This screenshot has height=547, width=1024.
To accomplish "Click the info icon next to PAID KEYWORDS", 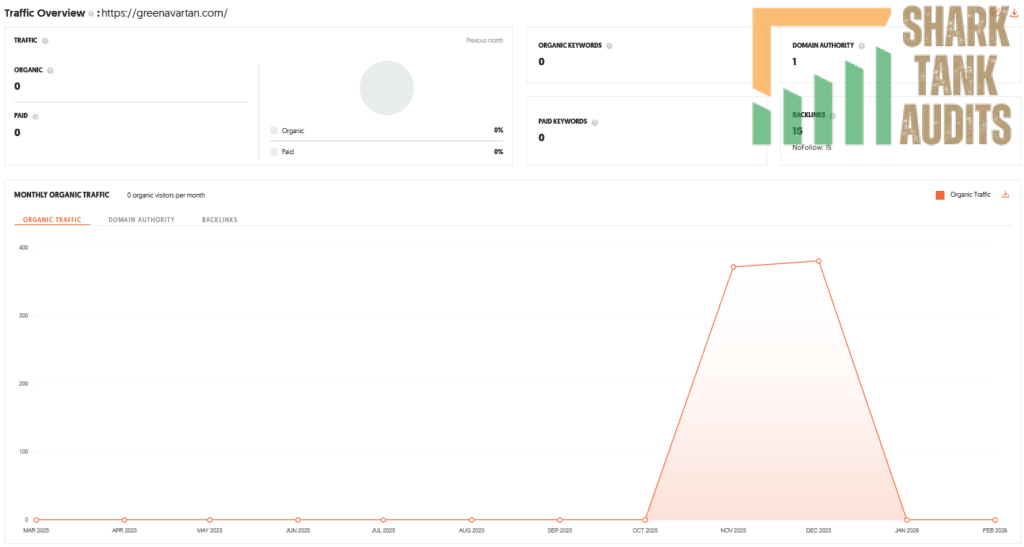I will pos(594,122).
